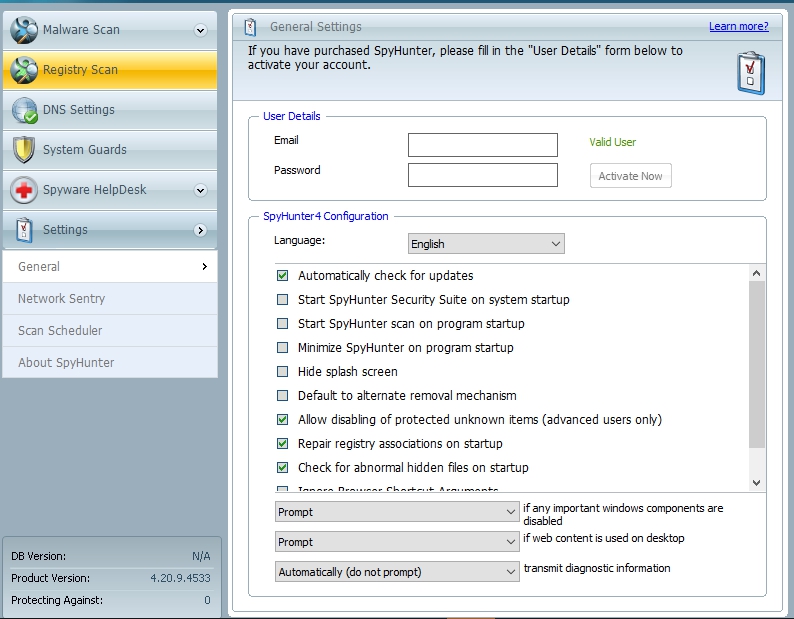
Task: Open the transmit diagnostic information dropdown
Action: [397, 571]
